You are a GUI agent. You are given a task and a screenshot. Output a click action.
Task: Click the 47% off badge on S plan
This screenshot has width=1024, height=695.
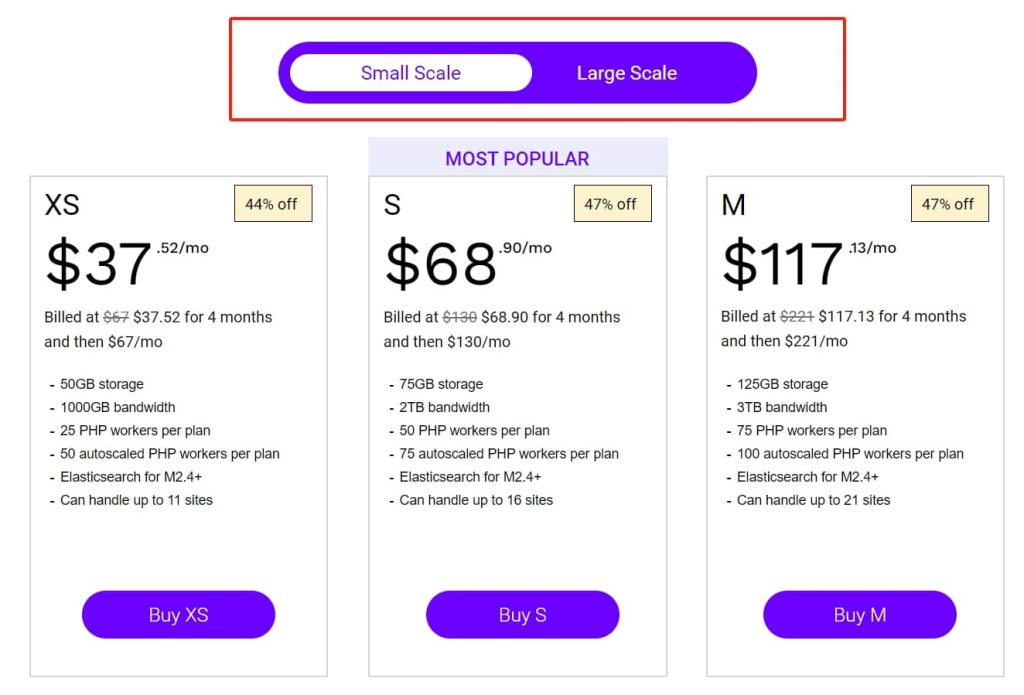pyautogui.click(x=611, y=203)
